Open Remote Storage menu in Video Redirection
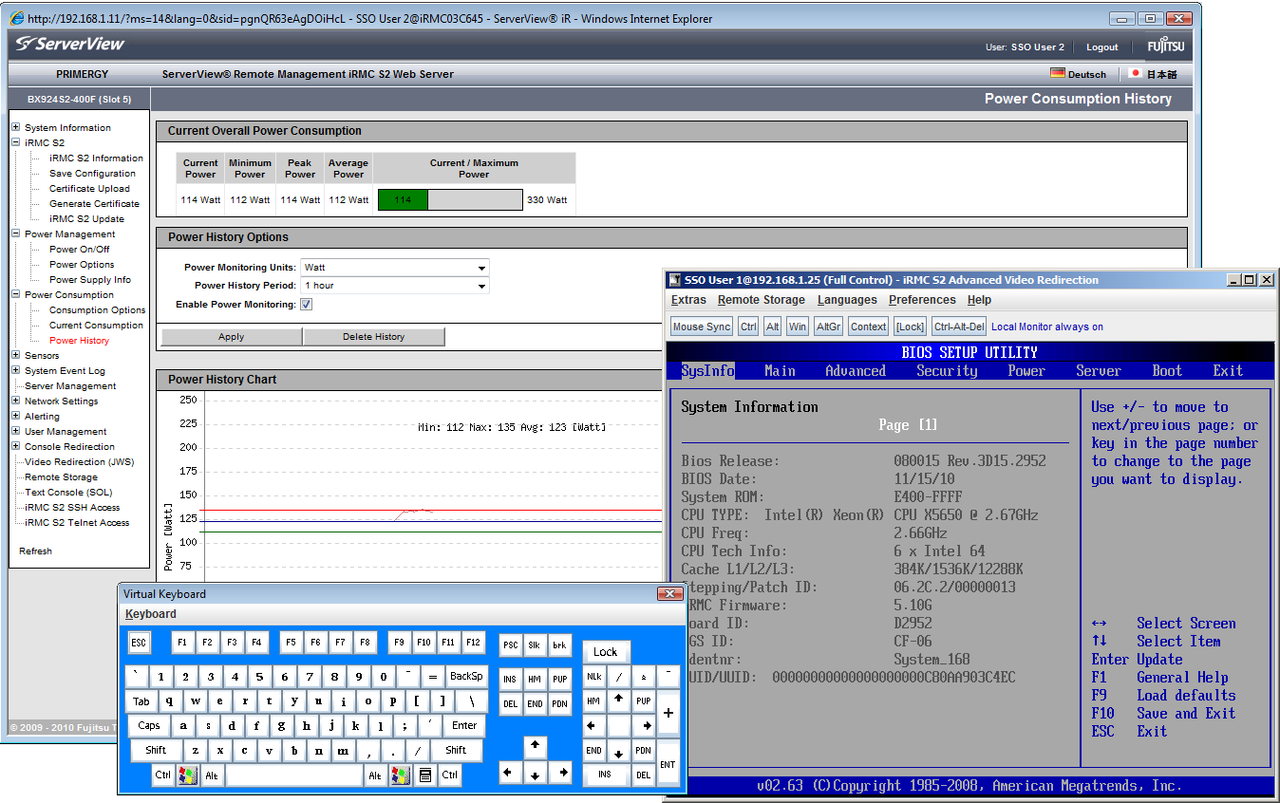Image resolution: width=1280 pixels, height=803 pixels. tap(761, 300)
